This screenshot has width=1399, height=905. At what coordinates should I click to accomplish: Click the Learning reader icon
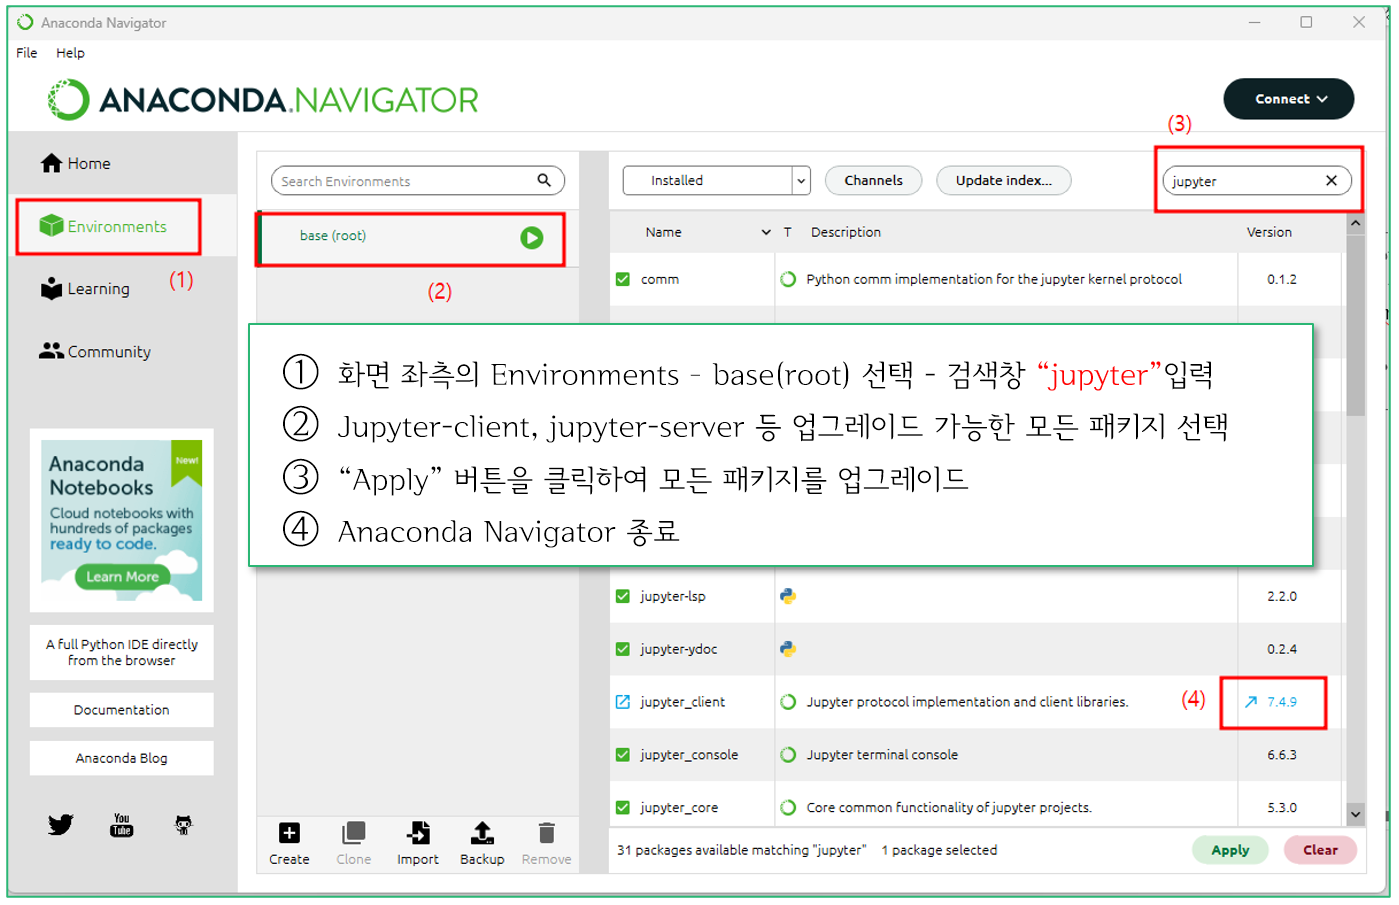pyautogui.click(x=51, y=289)
